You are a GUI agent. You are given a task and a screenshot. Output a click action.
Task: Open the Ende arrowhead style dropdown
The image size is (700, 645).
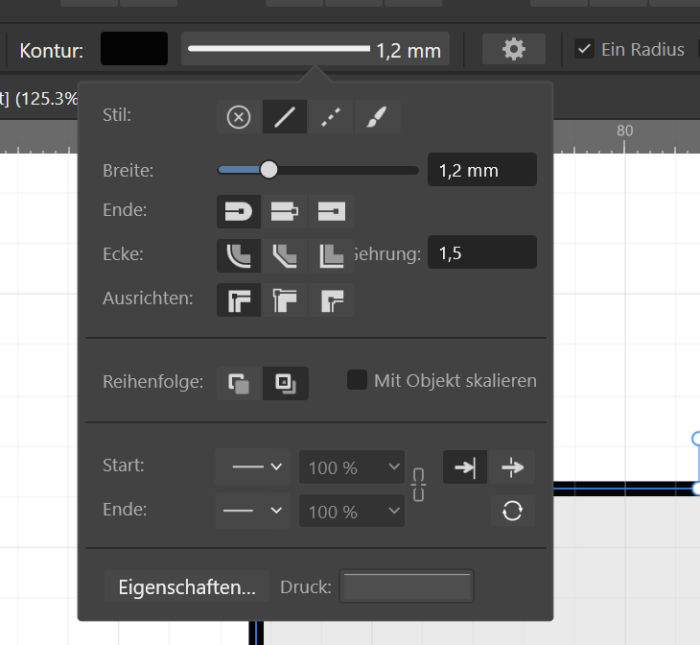pyautogui.click(x=253, y=511)
